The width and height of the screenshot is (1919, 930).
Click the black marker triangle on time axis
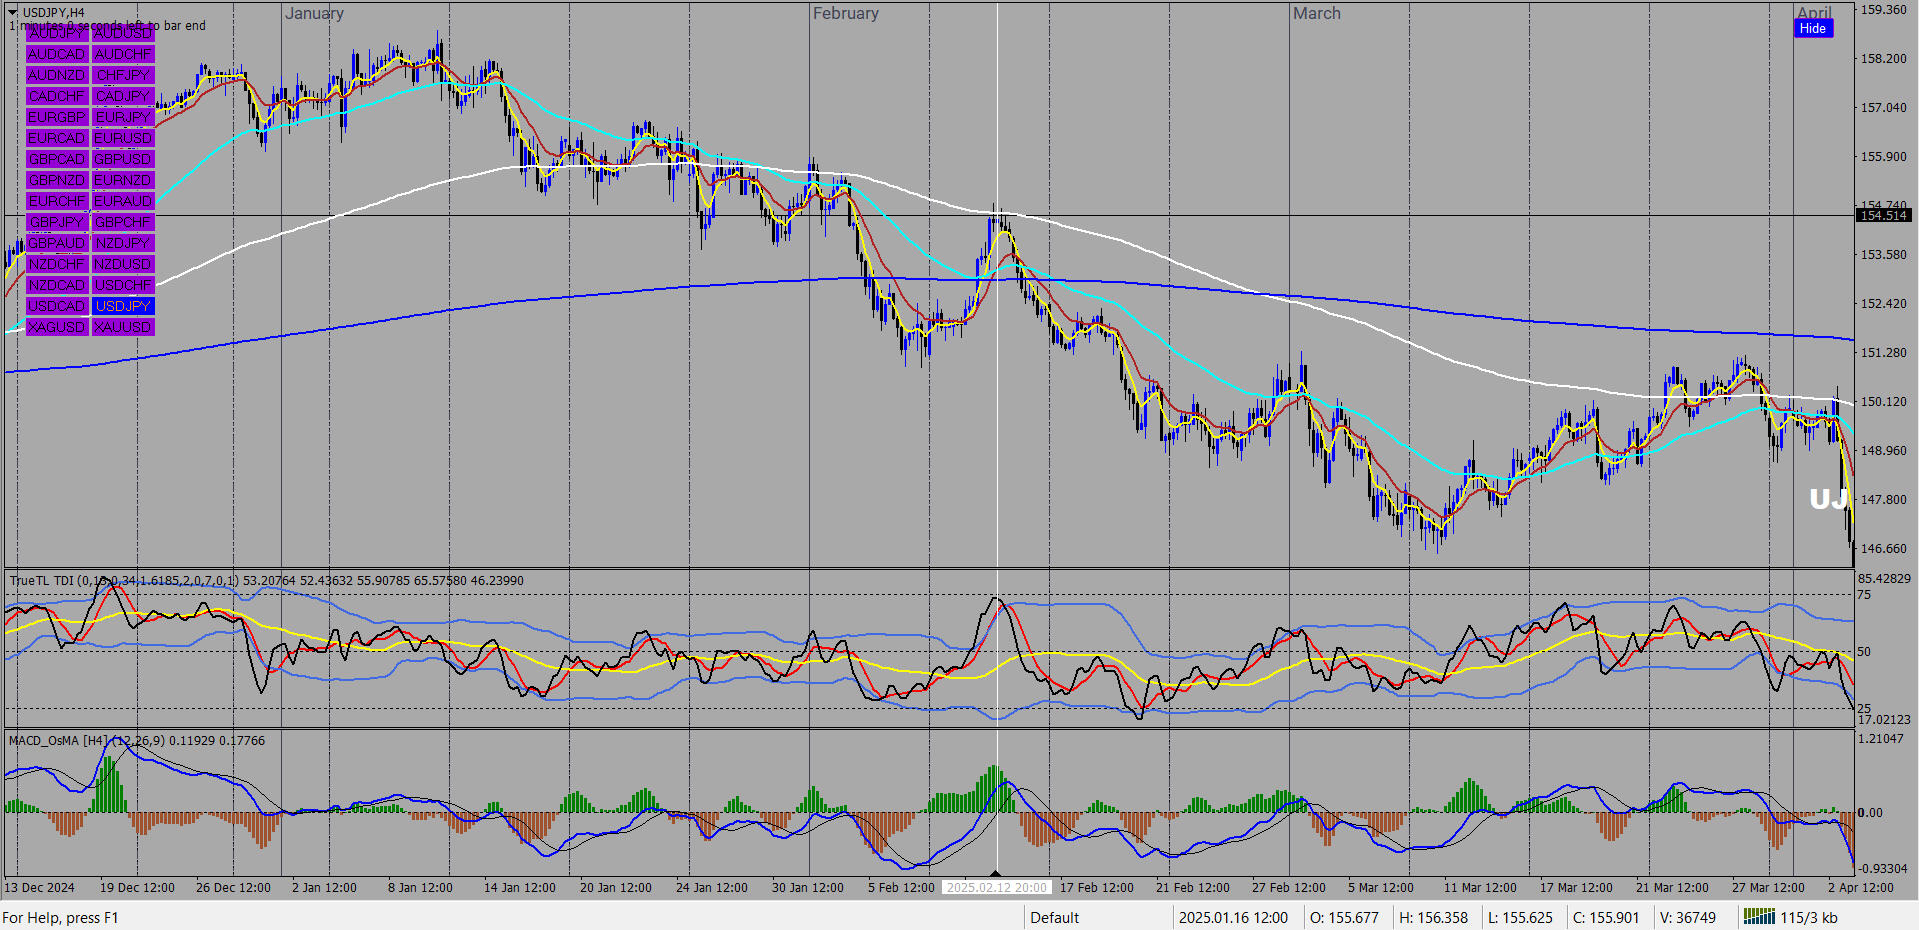995,873
